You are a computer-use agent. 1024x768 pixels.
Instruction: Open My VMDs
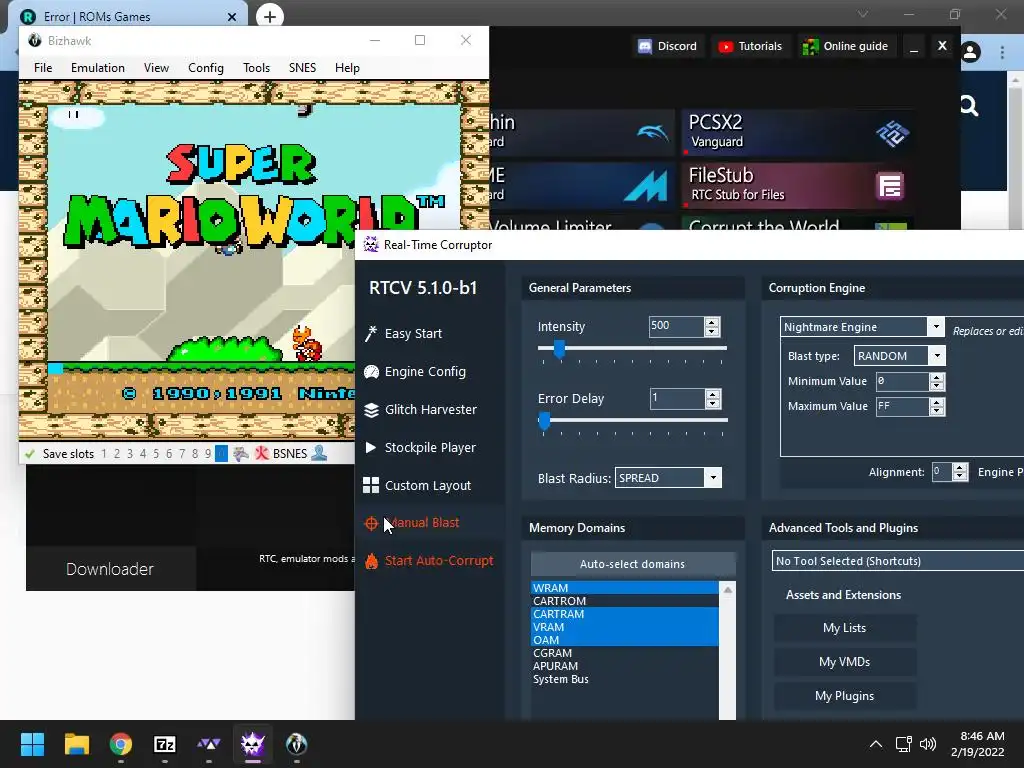(x=844, y=662)
